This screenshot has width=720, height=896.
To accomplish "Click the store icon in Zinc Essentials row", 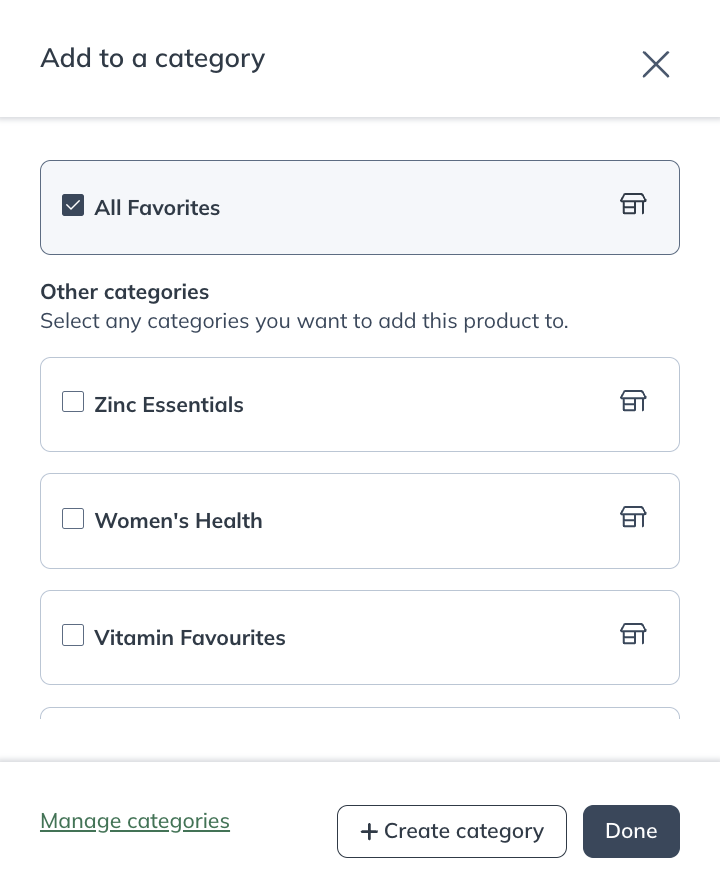I will tap(633, 401).
